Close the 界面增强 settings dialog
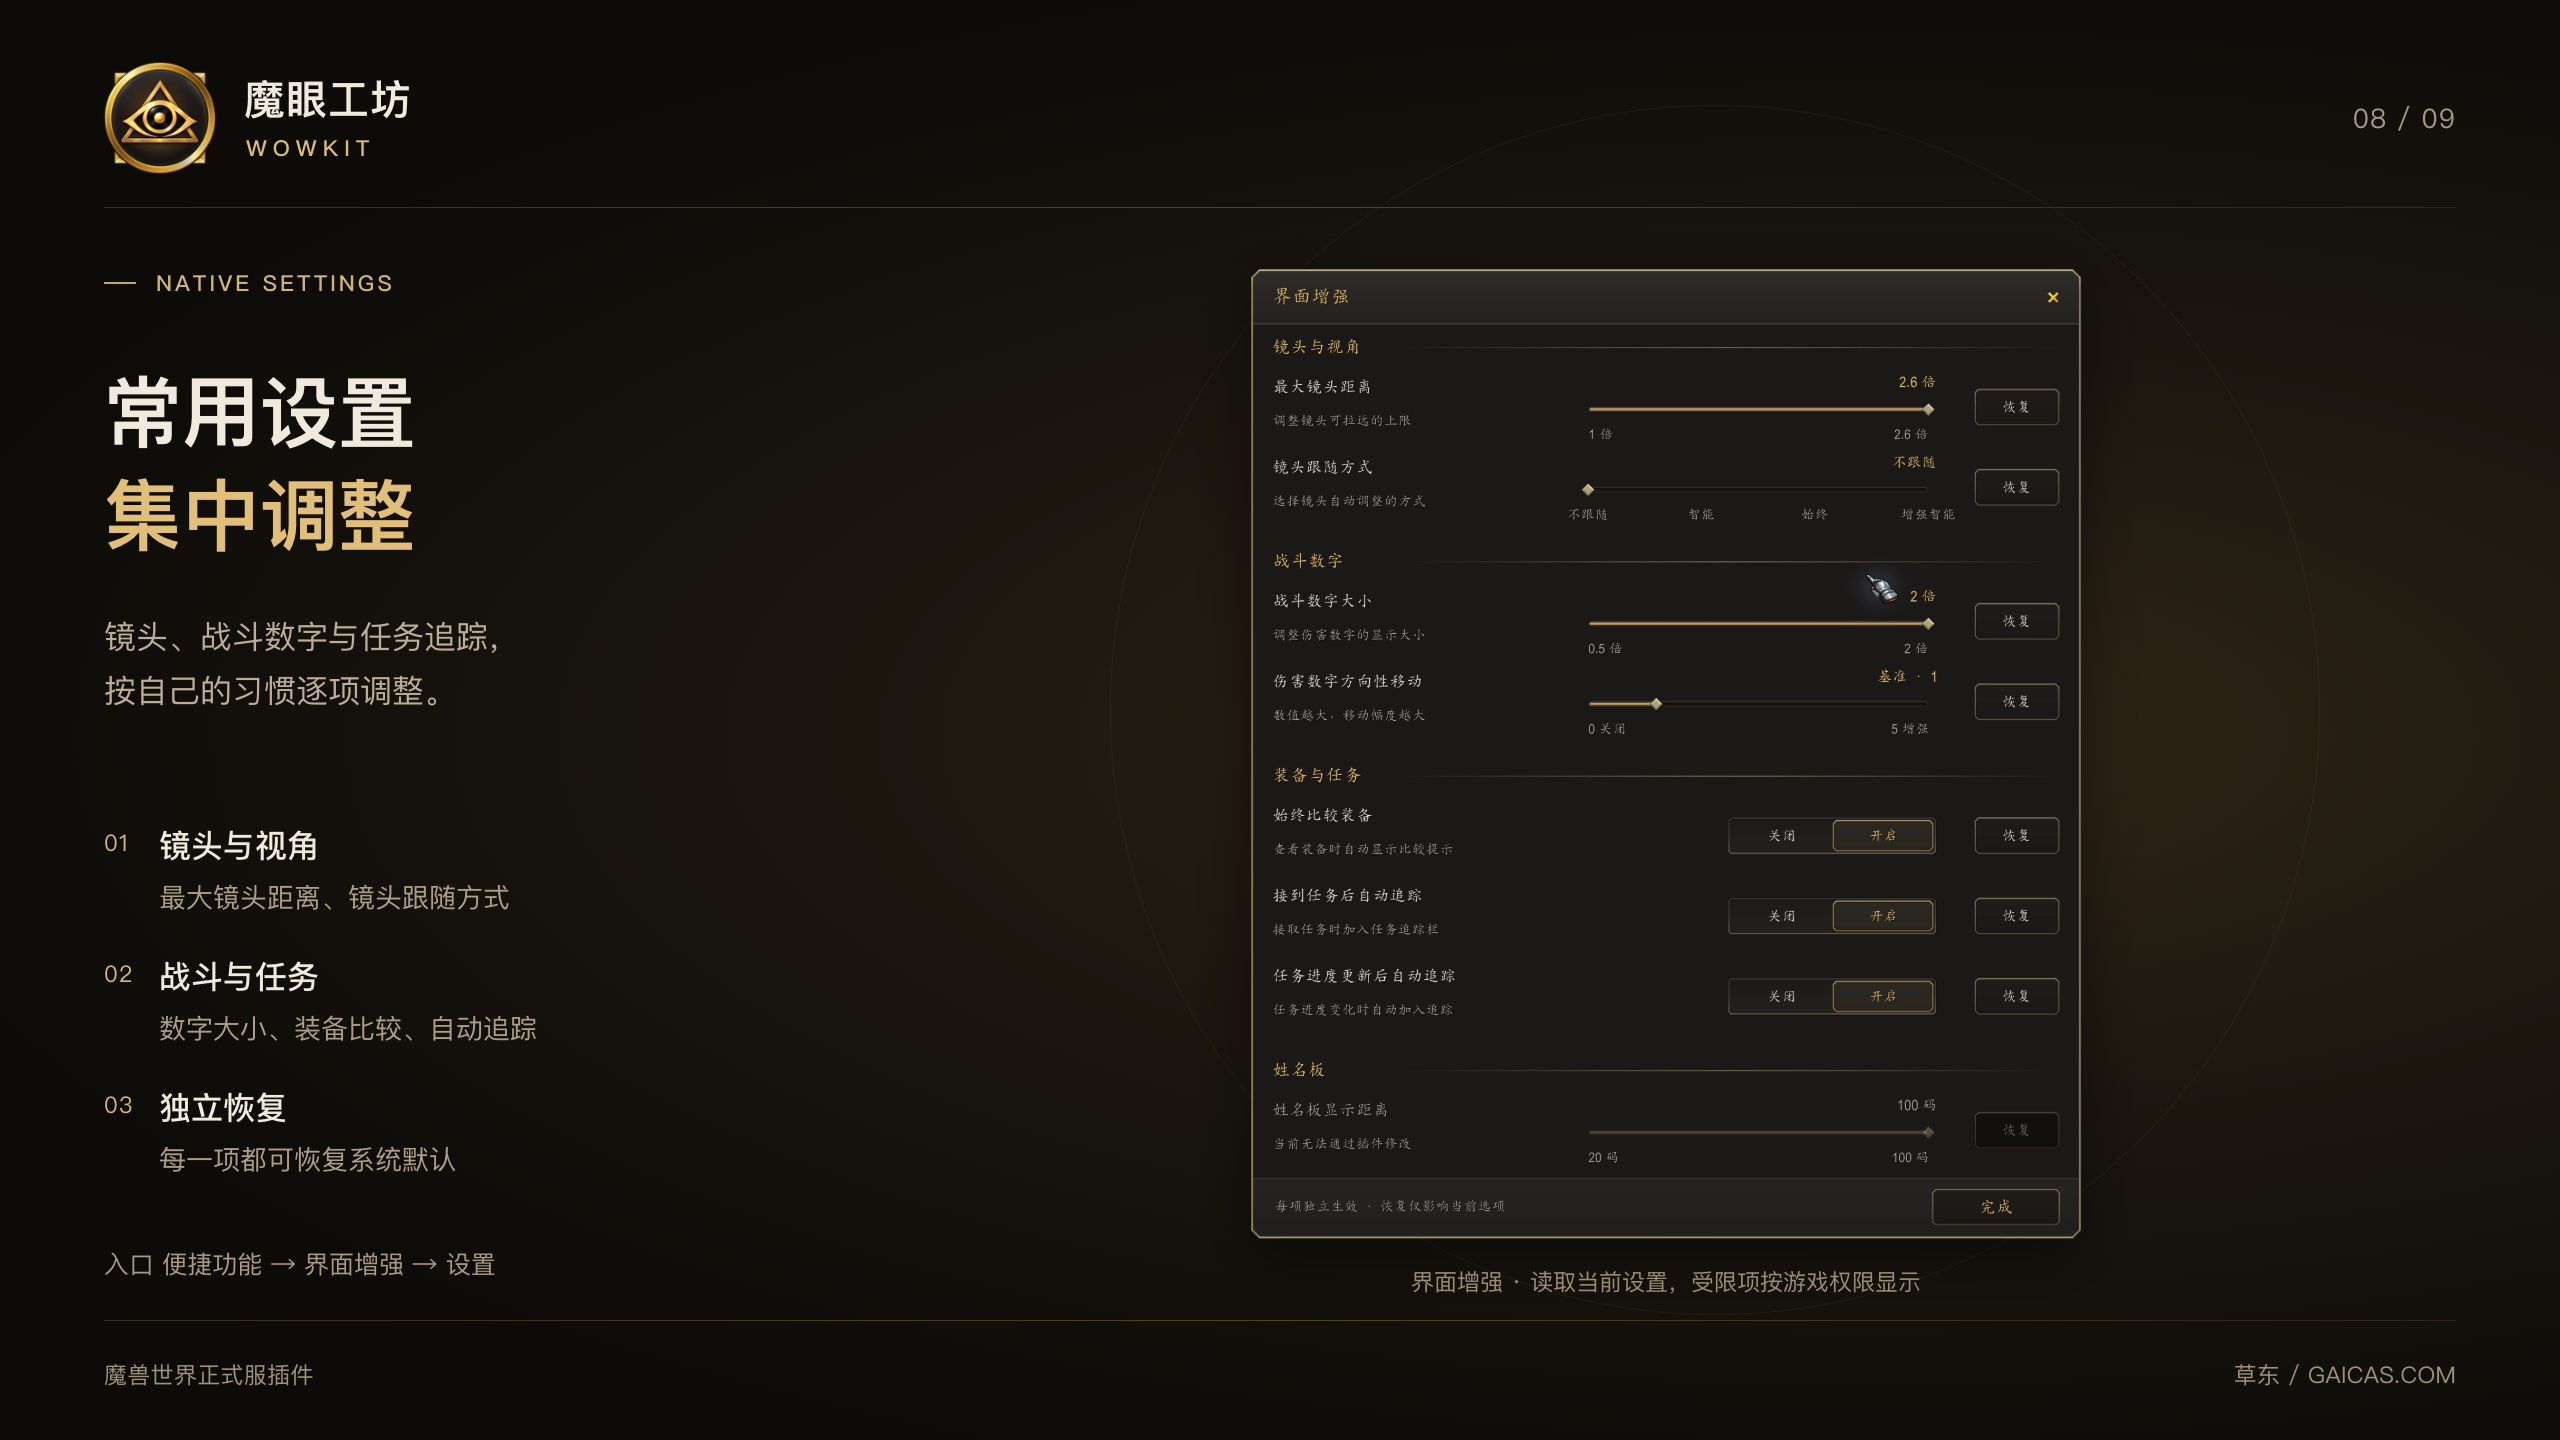2560x1440 pixels. [x=2053, y=297]
